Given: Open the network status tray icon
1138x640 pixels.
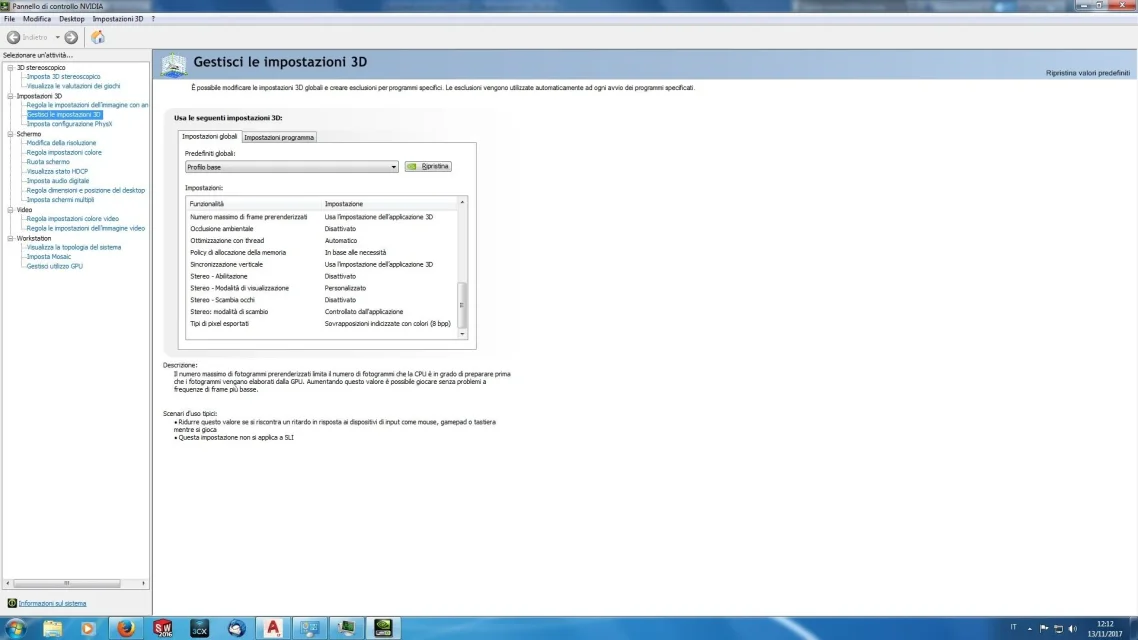Looking at the screenshot, I should click(1058, 628).
